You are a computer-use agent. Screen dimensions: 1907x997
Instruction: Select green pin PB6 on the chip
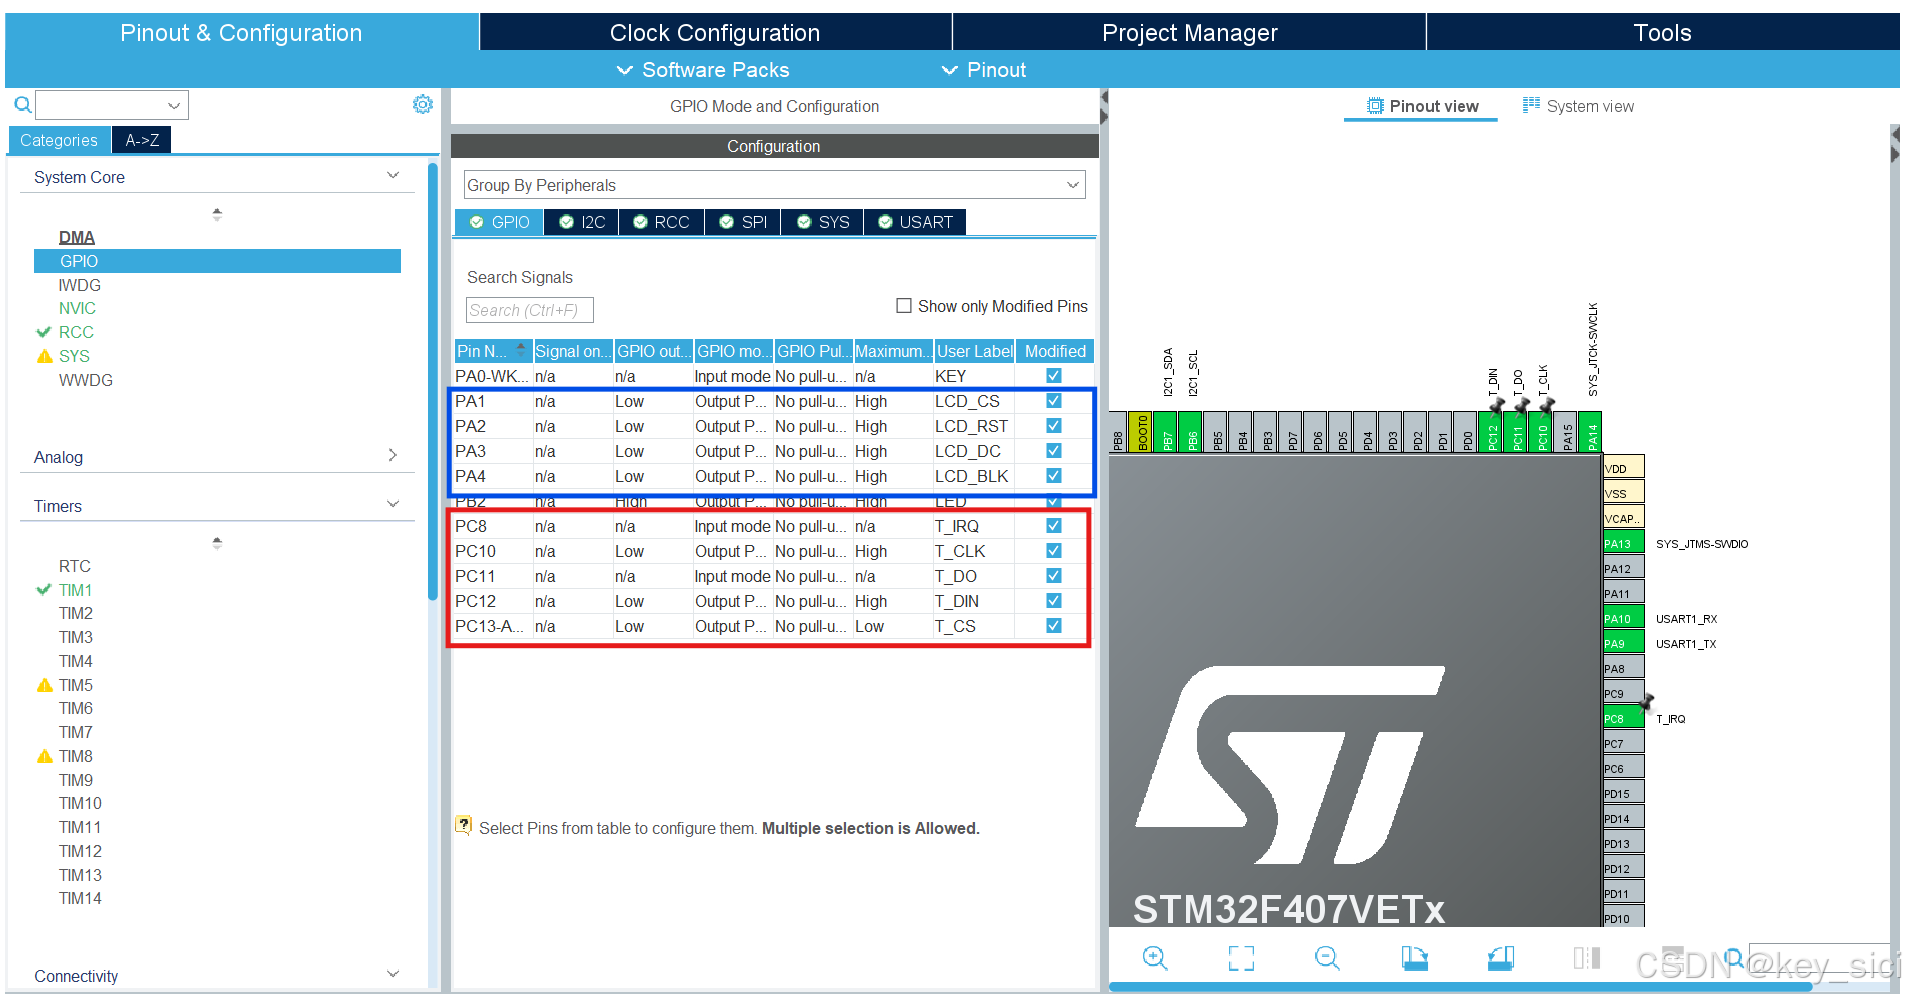(x=1192, y=432)
